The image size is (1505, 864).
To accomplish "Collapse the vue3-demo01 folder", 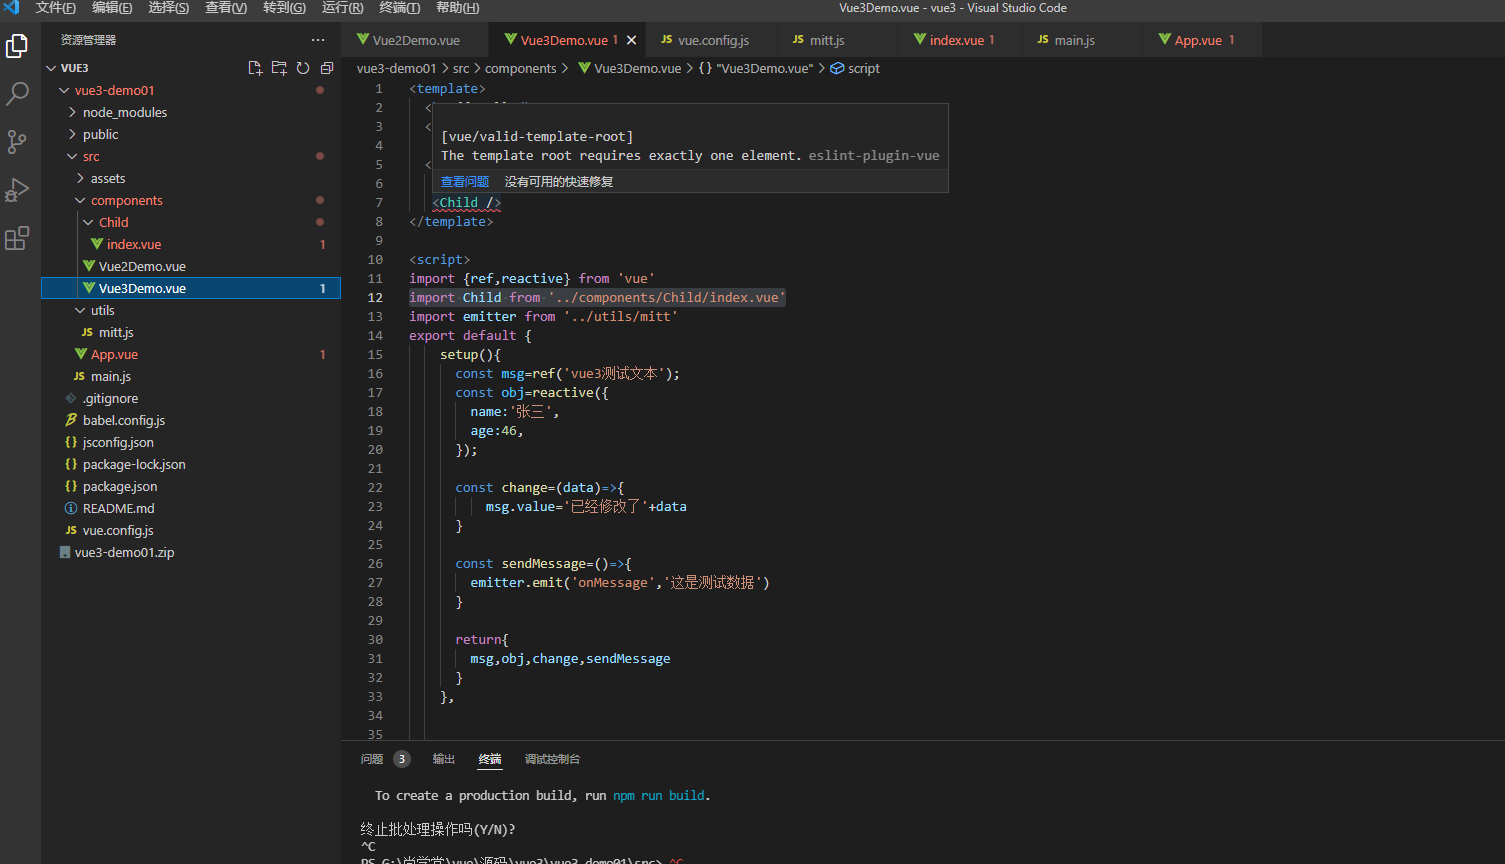I will click(64, 90).
